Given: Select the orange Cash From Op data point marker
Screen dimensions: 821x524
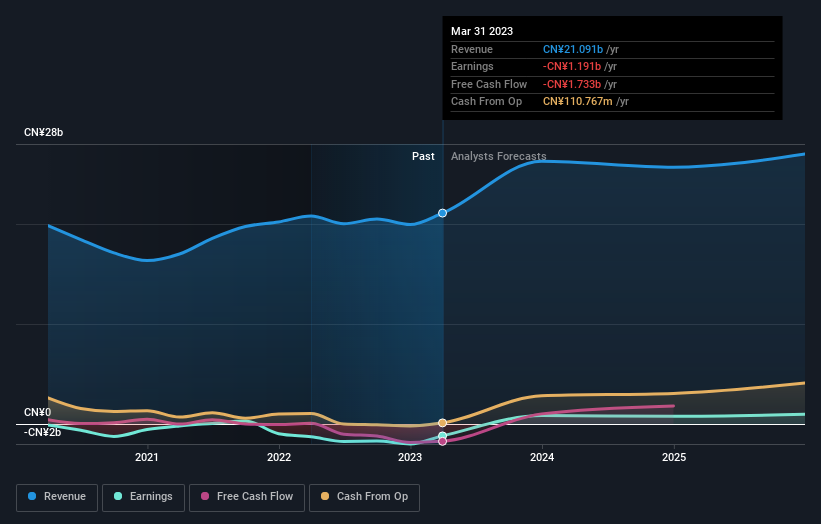Looking at the screenshot, I should point(442,423).
